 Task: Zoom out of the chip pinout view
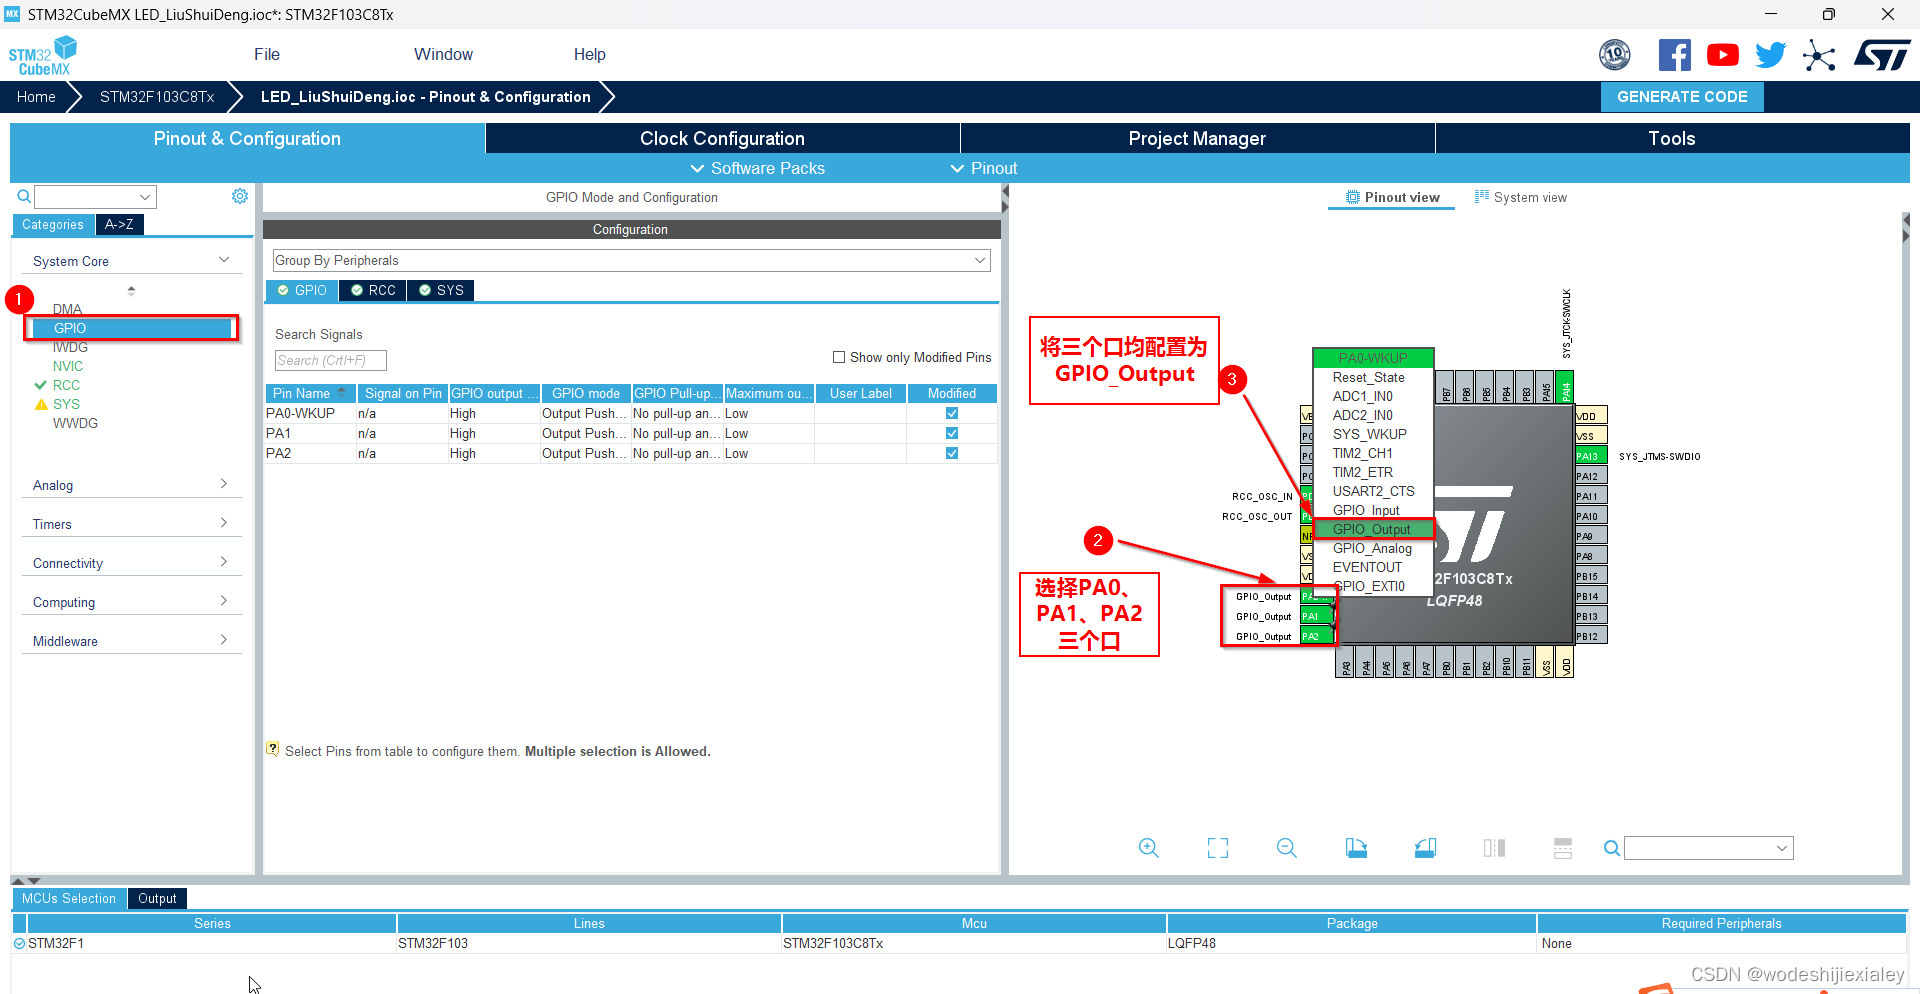(1287, 848)
